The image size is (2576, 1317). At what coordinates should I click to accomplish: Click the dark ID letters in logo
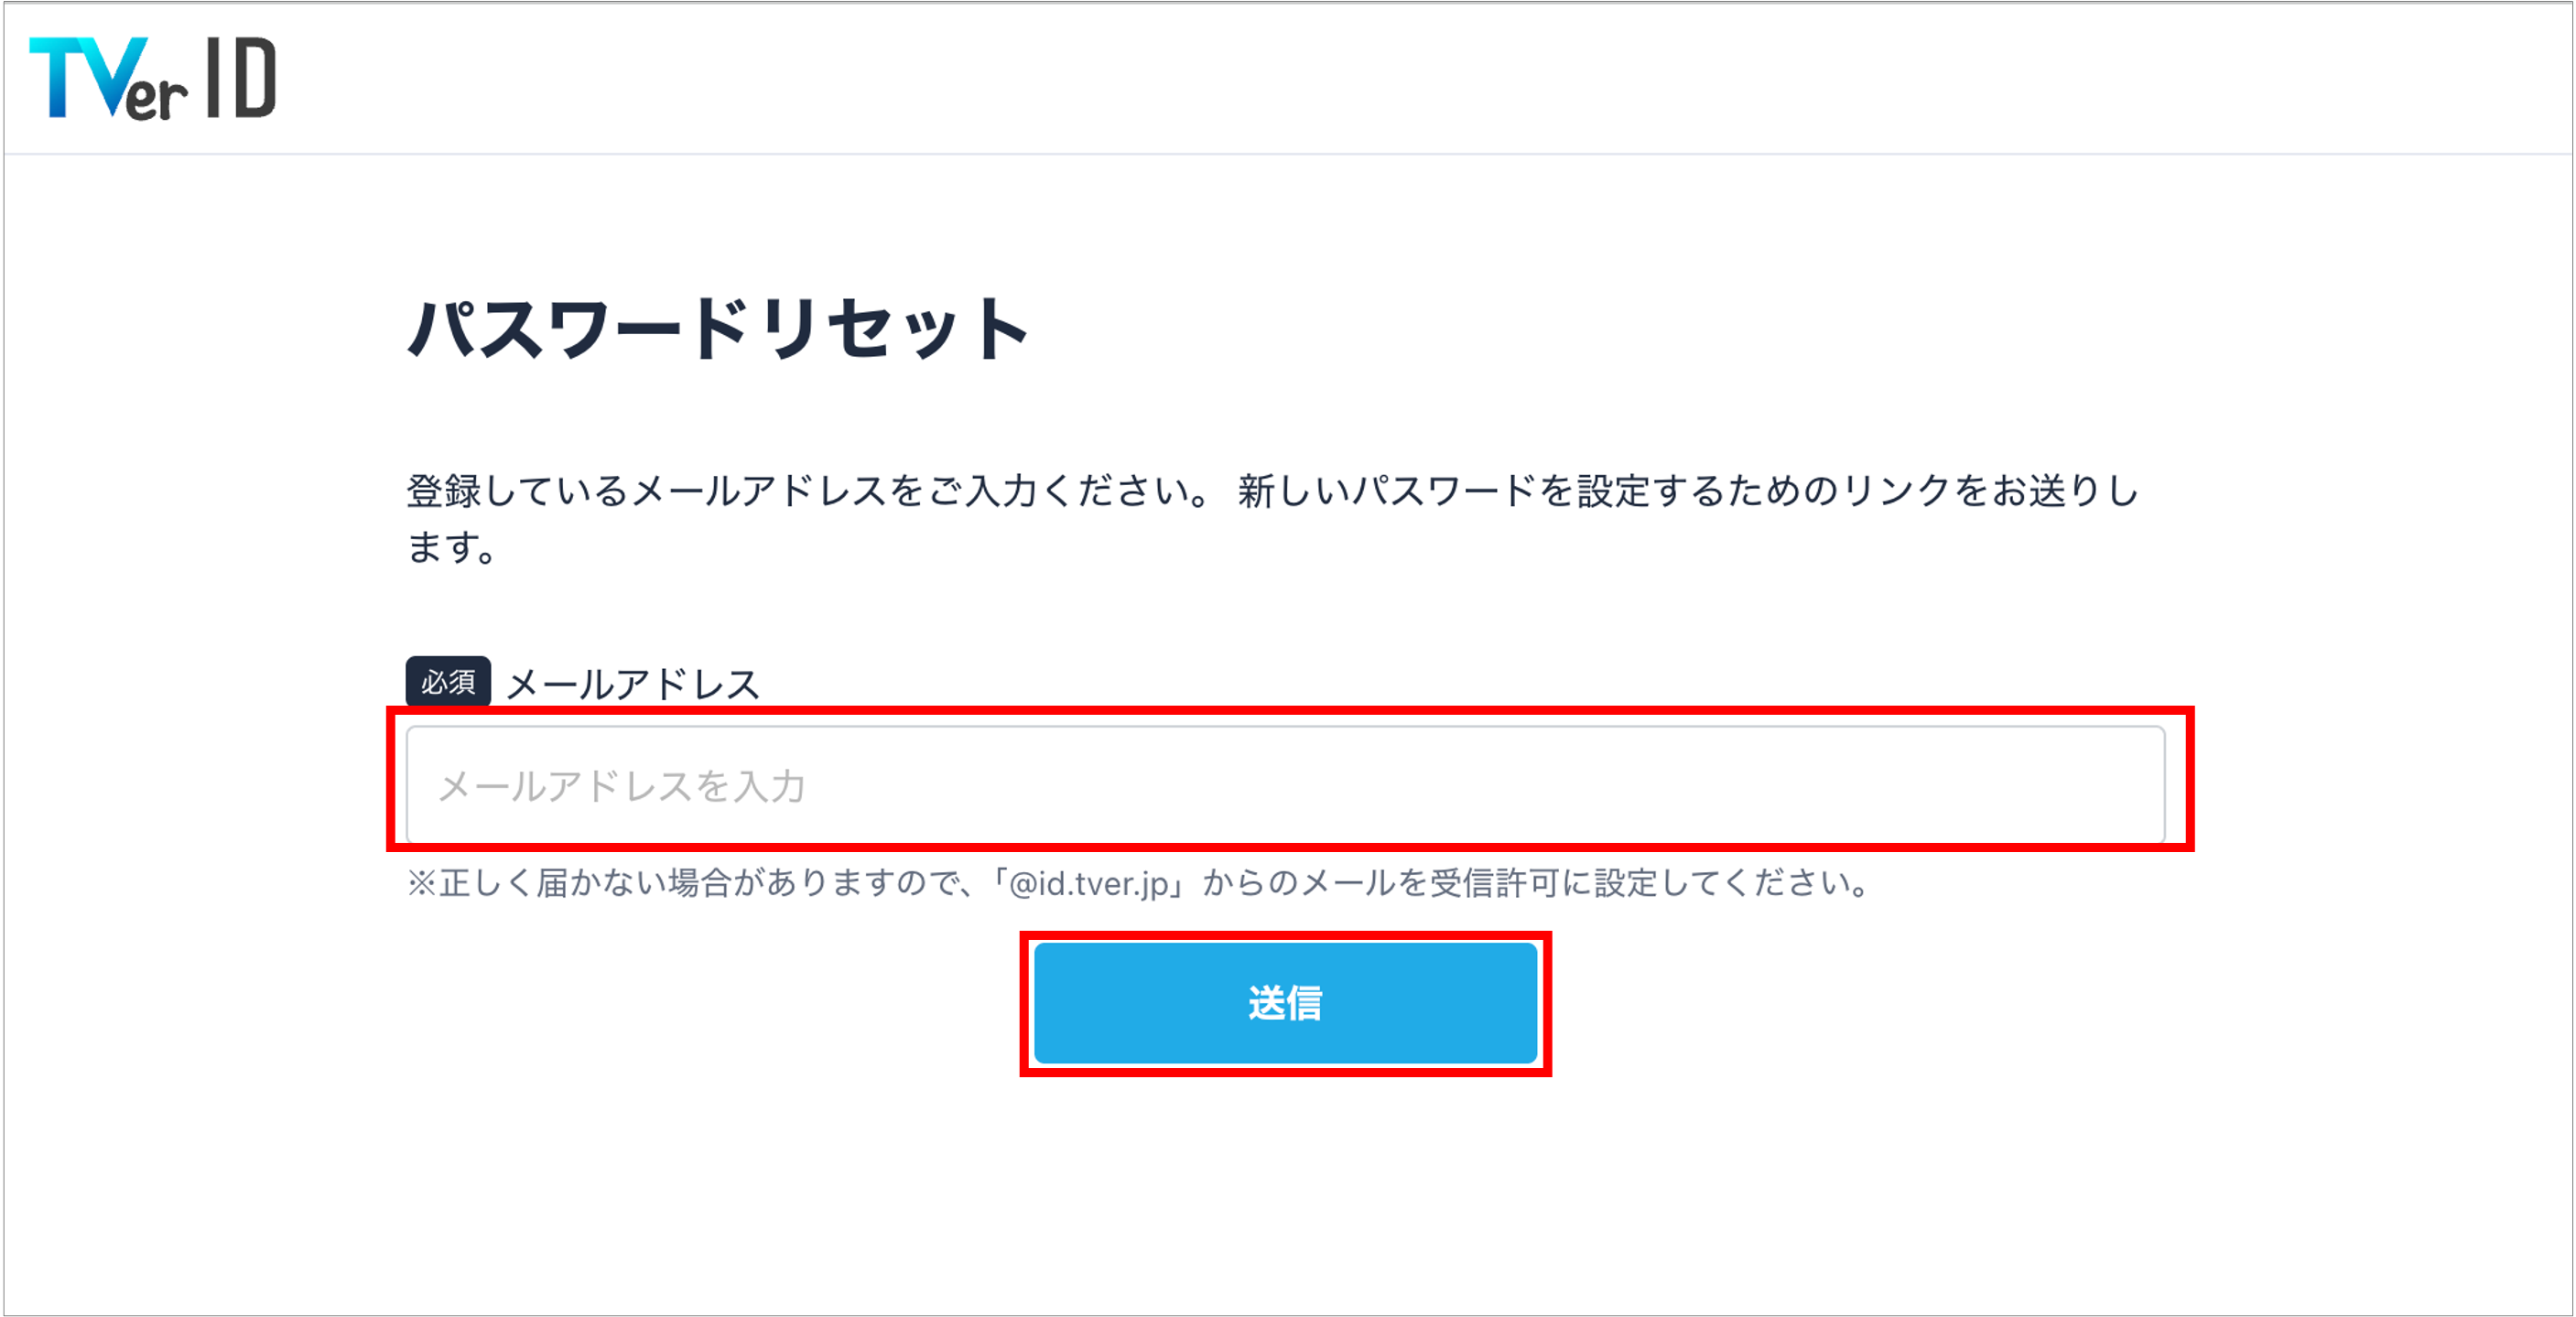[x=241, y=77]
